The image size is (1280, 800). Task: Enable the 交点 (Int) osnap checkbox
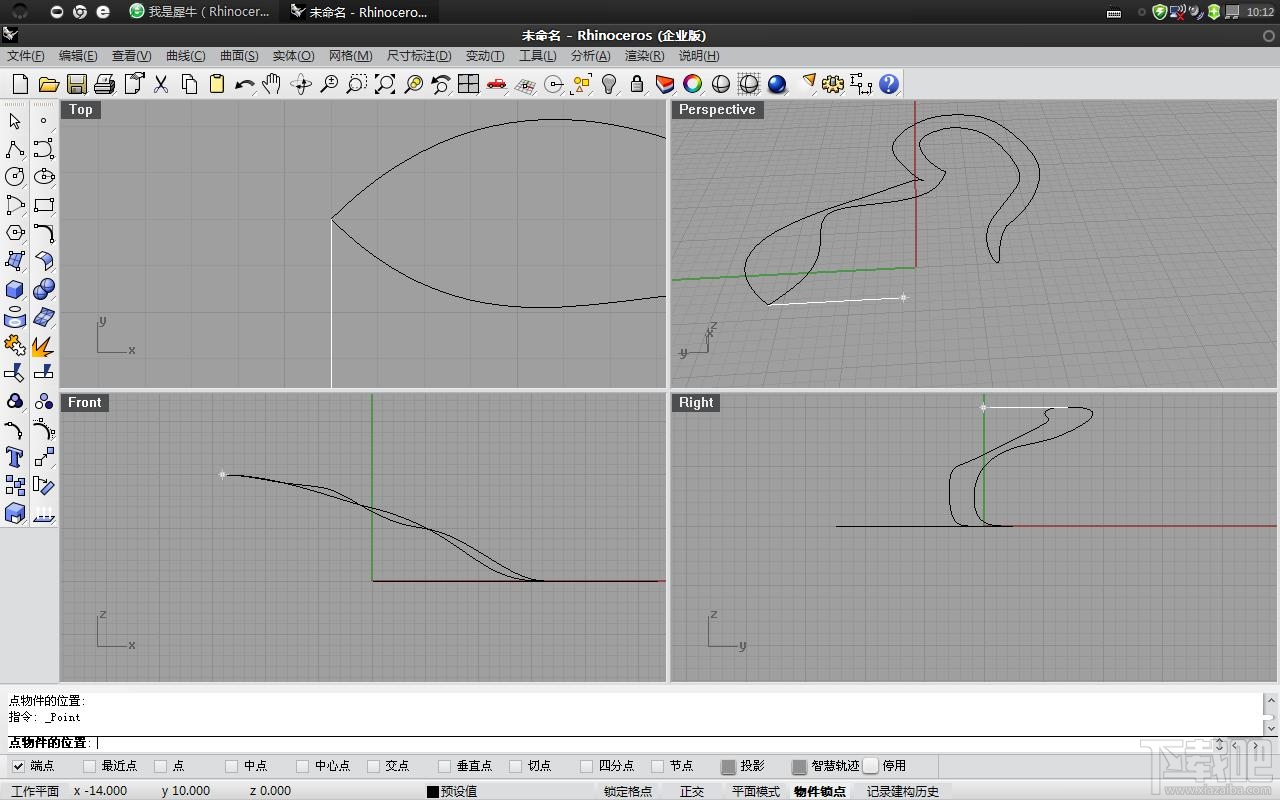(373, 766)
